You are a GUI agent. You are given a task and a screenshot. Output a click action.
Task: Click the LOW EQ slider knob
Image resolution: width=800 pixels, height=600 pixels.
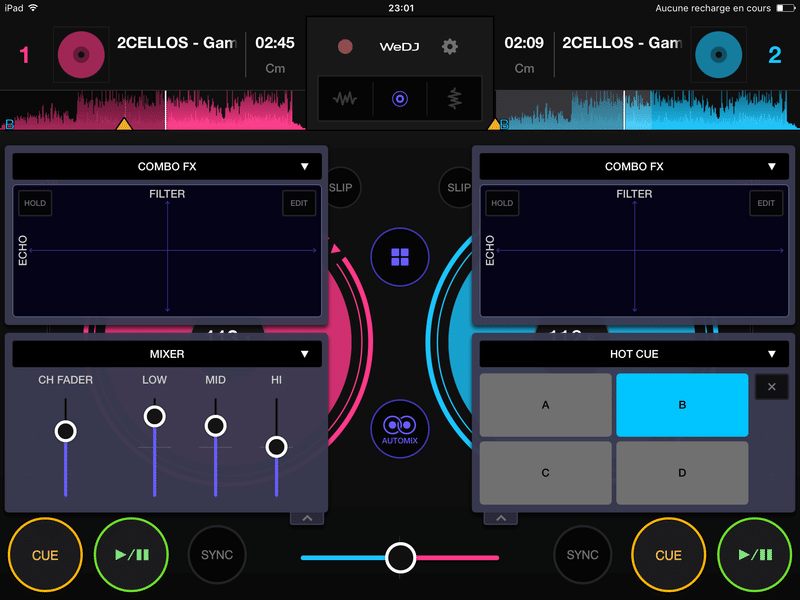[155, 416]
